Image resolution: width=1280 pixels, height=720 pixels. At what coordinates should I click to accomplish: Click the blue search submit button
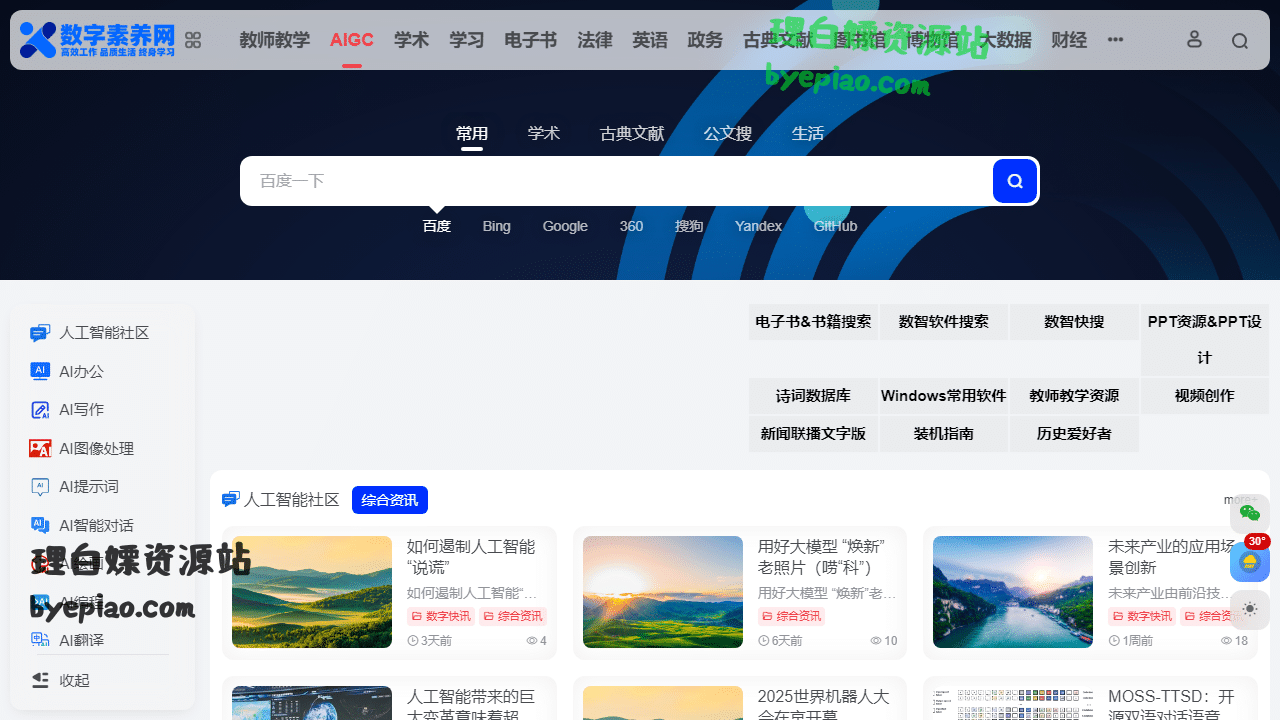(x=1014, y=181)
